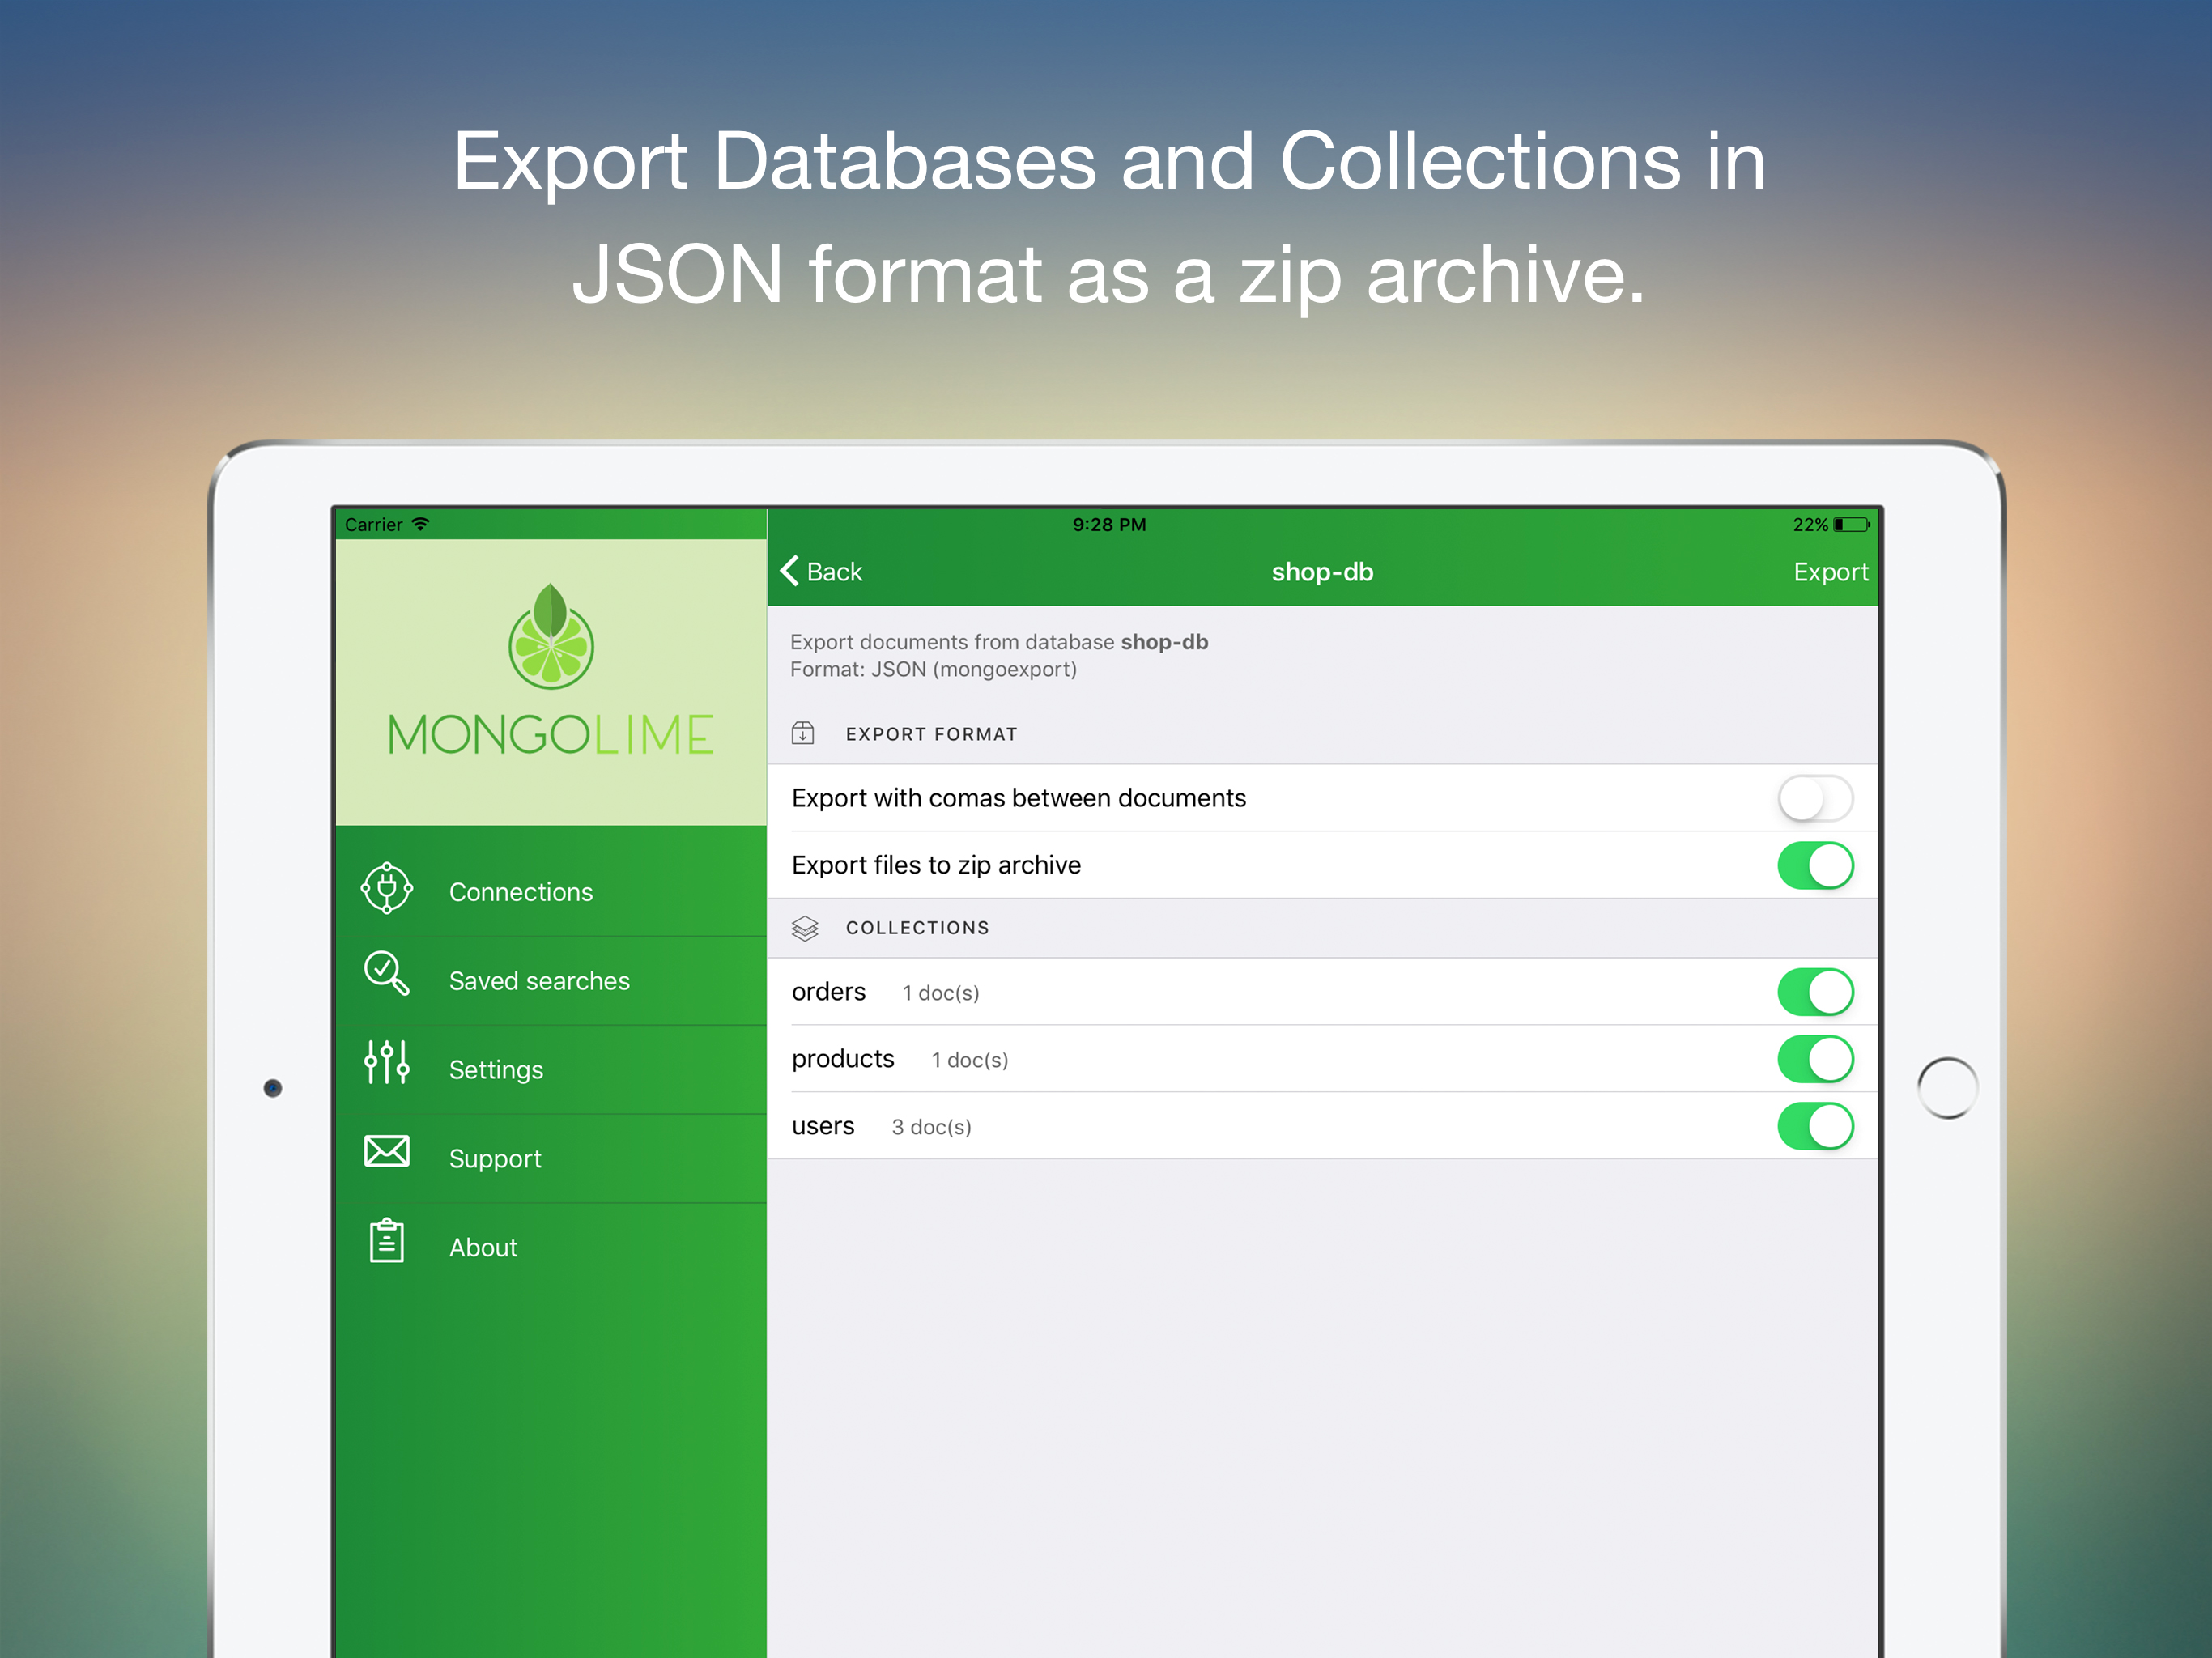This screenshot has width=2212, height=1658.
Task: Tap the battery status icon
Action: point(1850,525)
